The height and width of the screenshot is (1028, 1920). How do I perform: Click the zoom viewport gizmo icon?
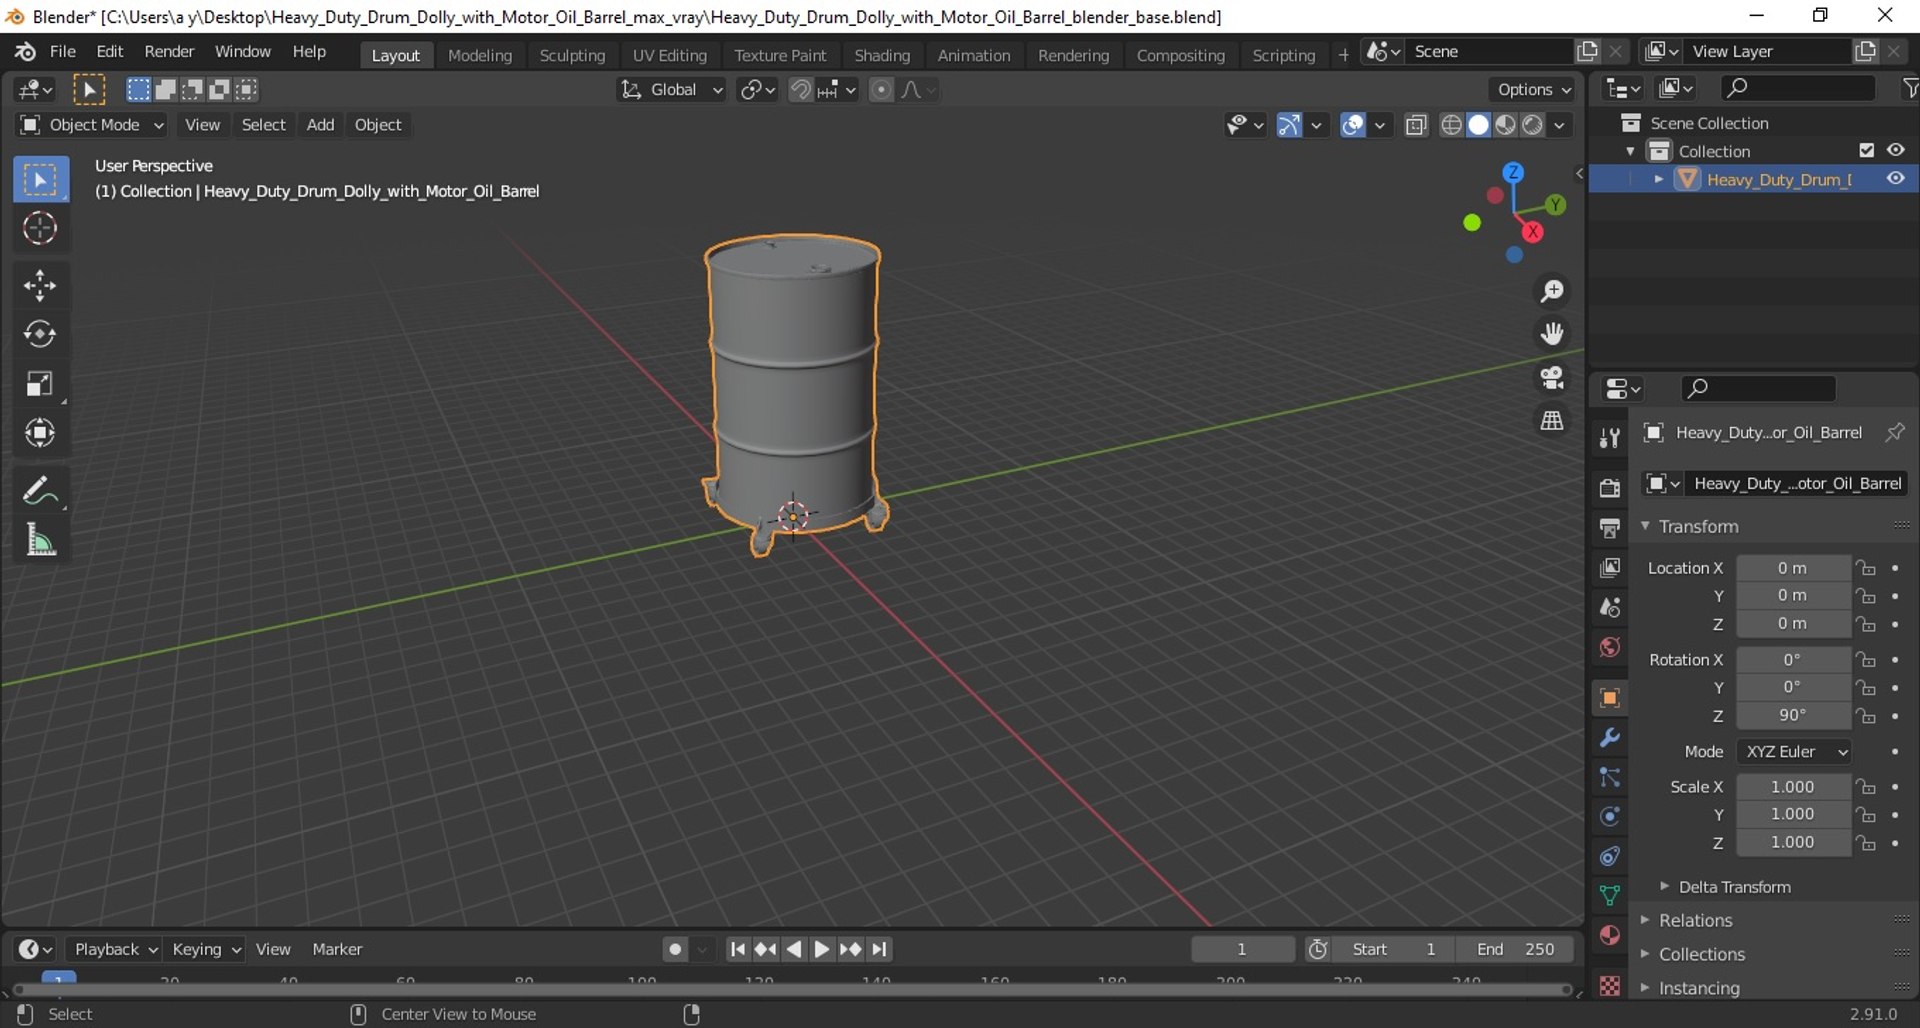tap(1552, 291)
